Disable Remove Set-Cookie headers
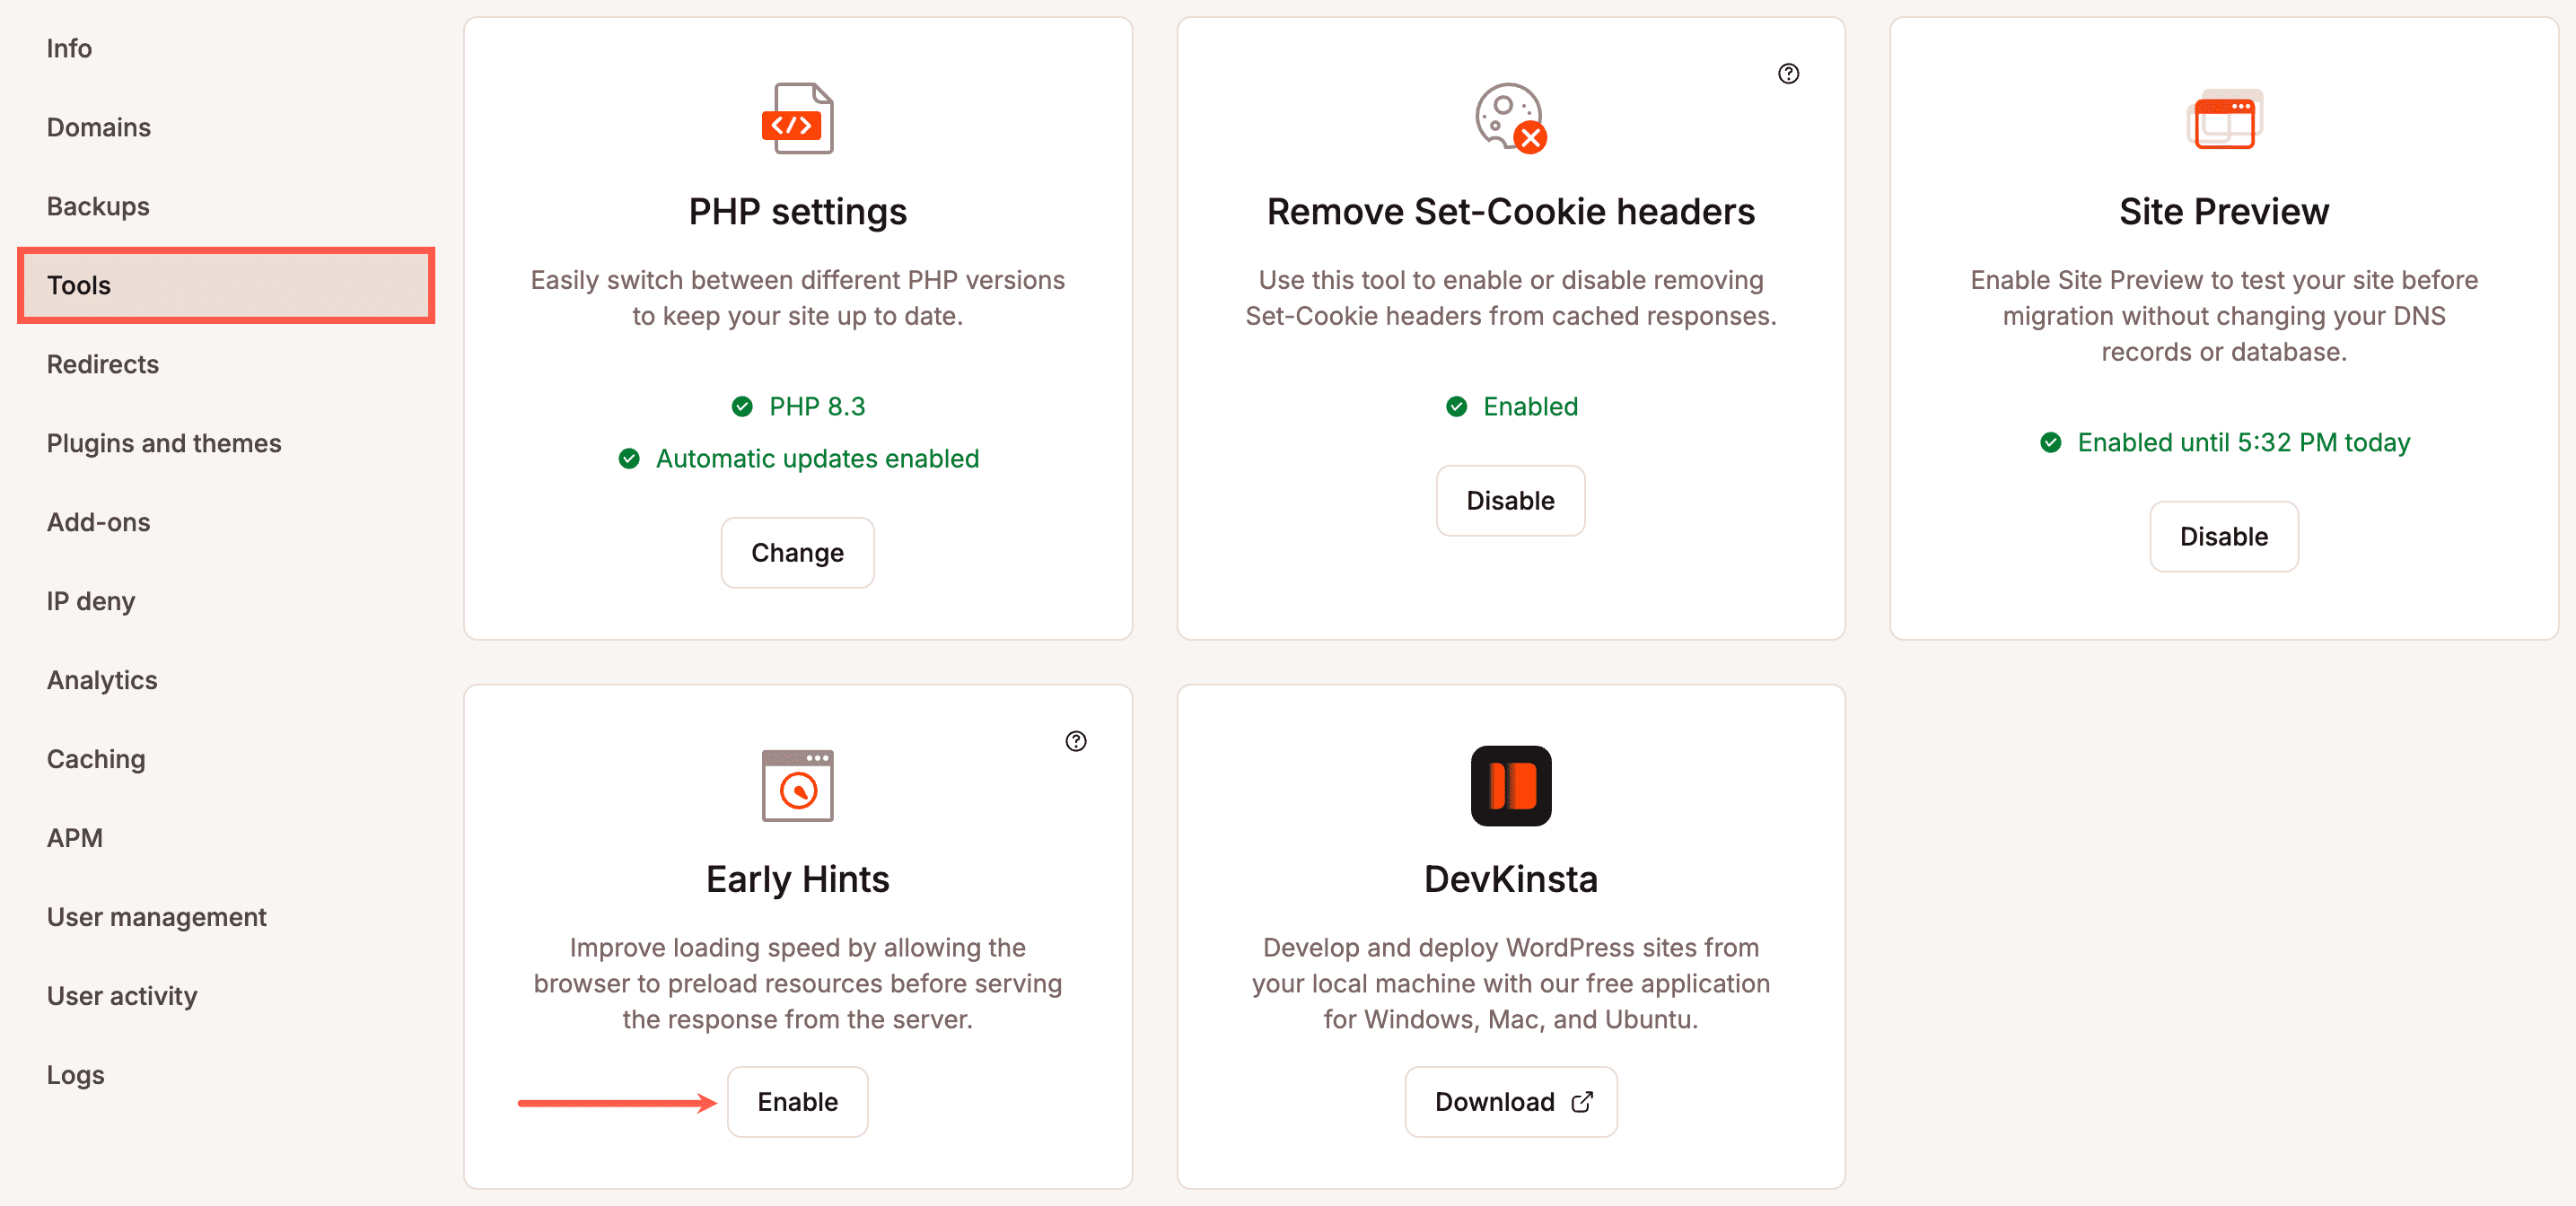 1510,500
